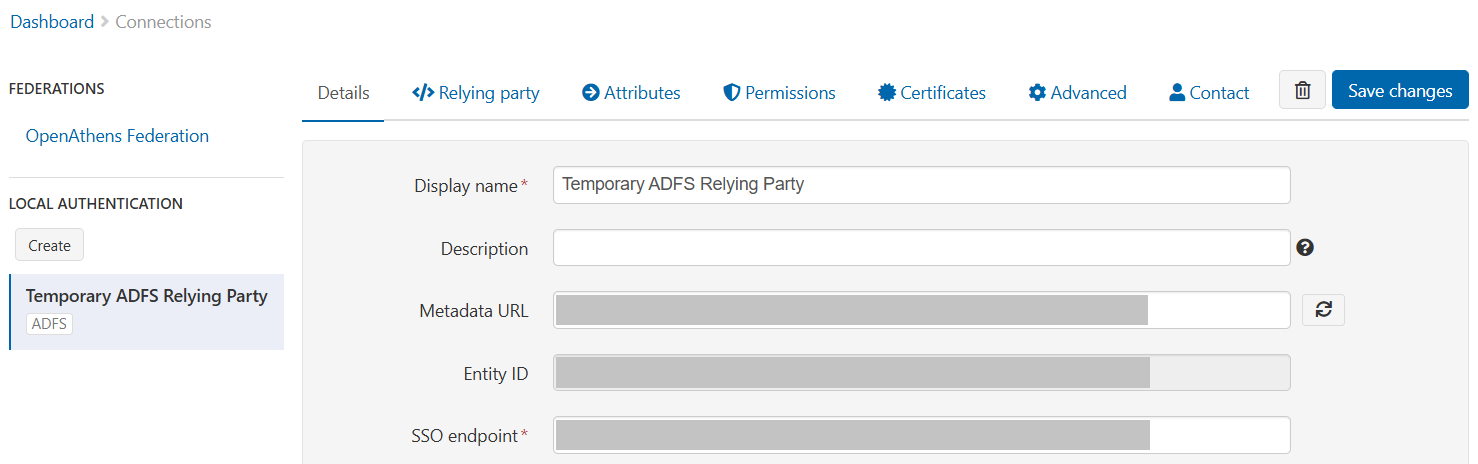
Task: Click inside the SSO endpoint field
Action: (x=921, y=435)
